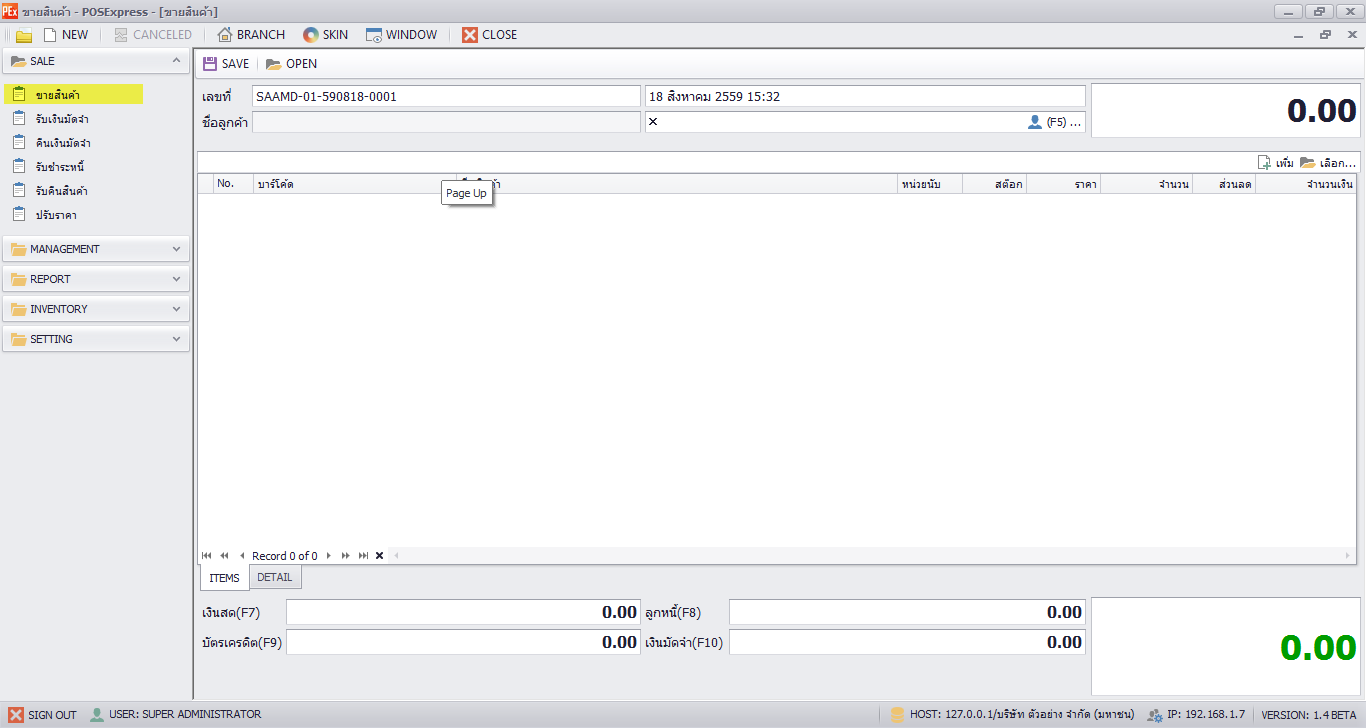The height and width of the screenshot is (728, 1366).
Task: Click the เลขที่ document number field
Action: (446, 96)
